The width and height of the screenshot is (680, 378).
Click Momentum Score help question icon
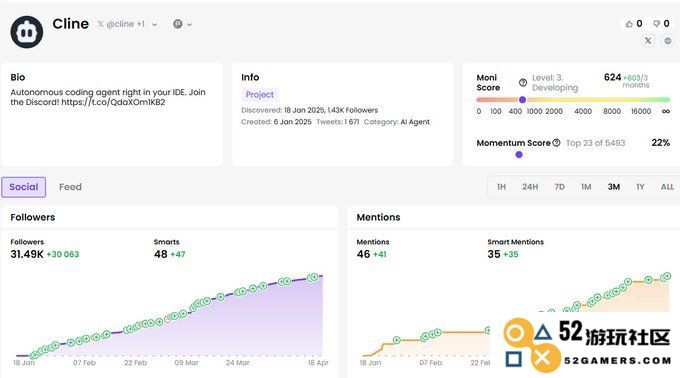(556, 143)
